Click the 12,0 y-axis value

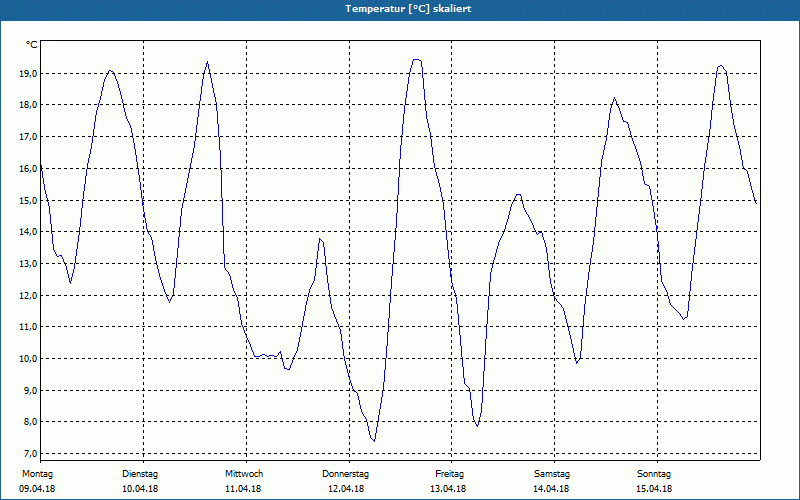coord(28,295)
